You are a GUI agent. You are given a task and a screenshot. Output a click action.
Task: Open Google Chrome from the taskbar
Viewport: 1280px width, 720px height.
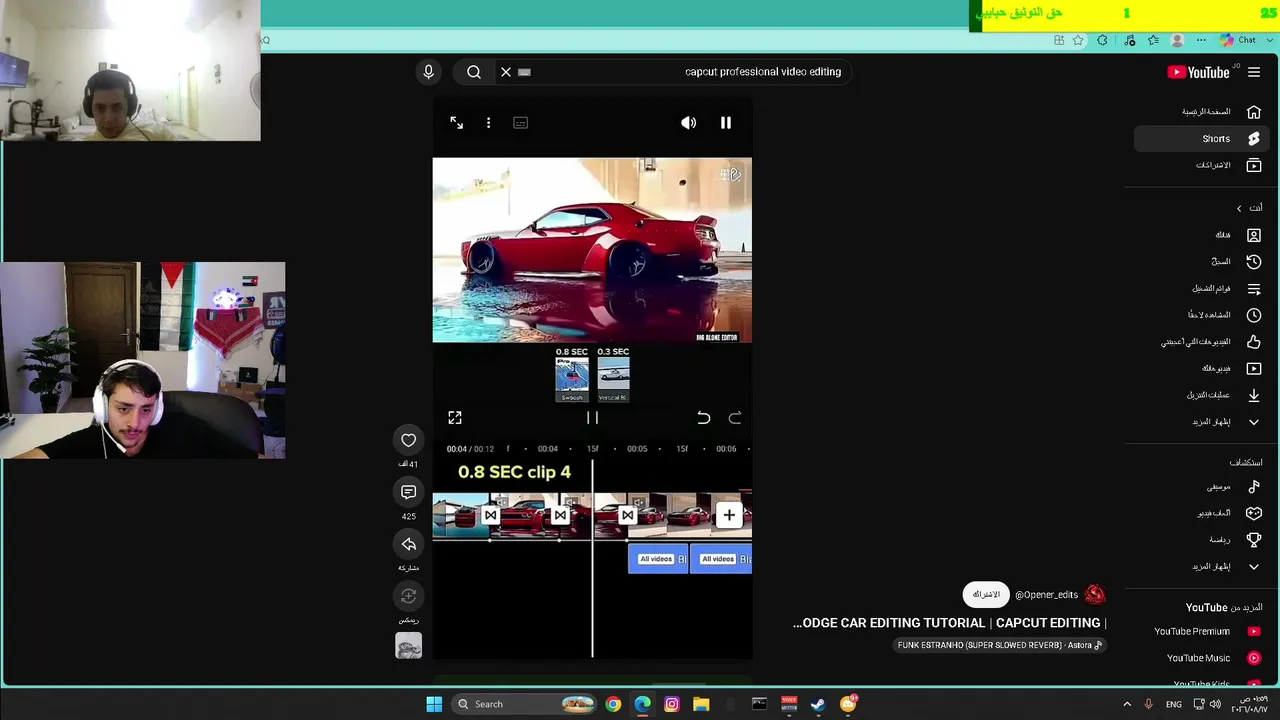613,704
